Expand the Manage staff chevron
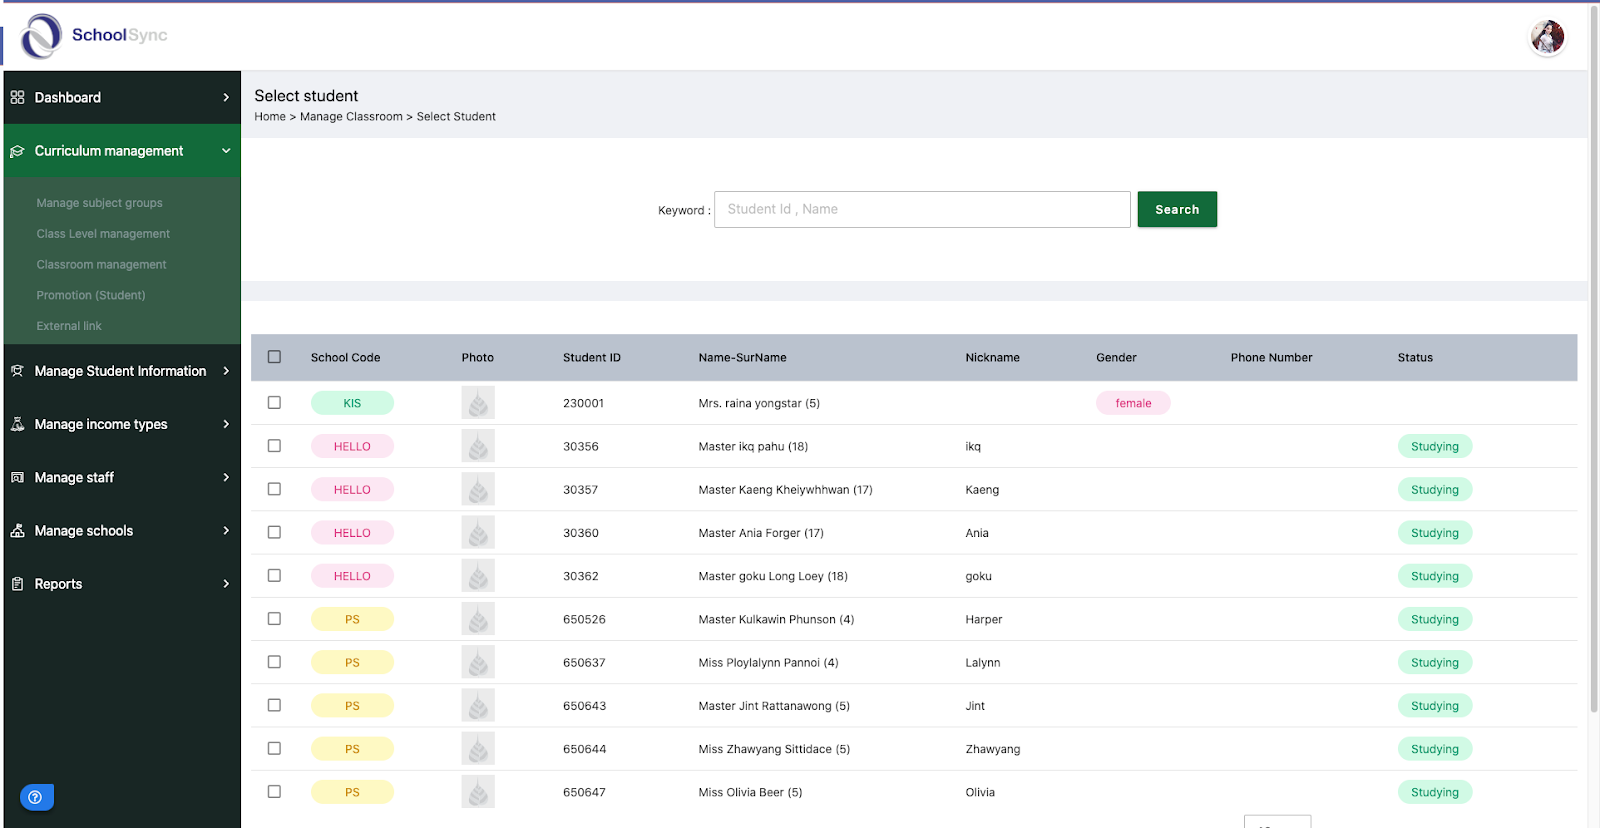This screenshot has width=1600, height=828. point(226,478)
